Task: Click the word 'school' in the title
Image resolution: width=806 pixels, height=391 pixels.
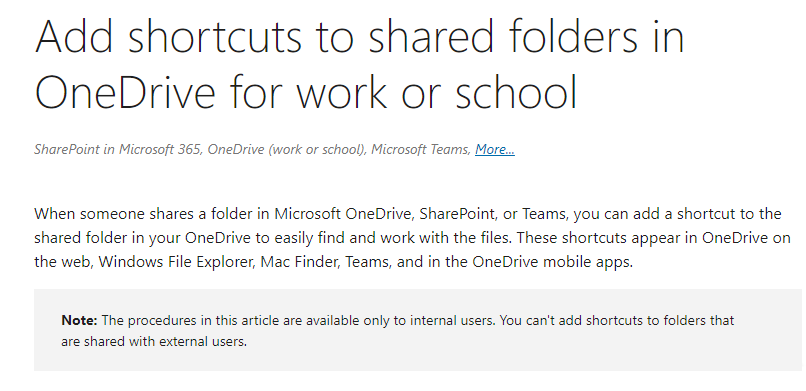Action: click(517, 91)
